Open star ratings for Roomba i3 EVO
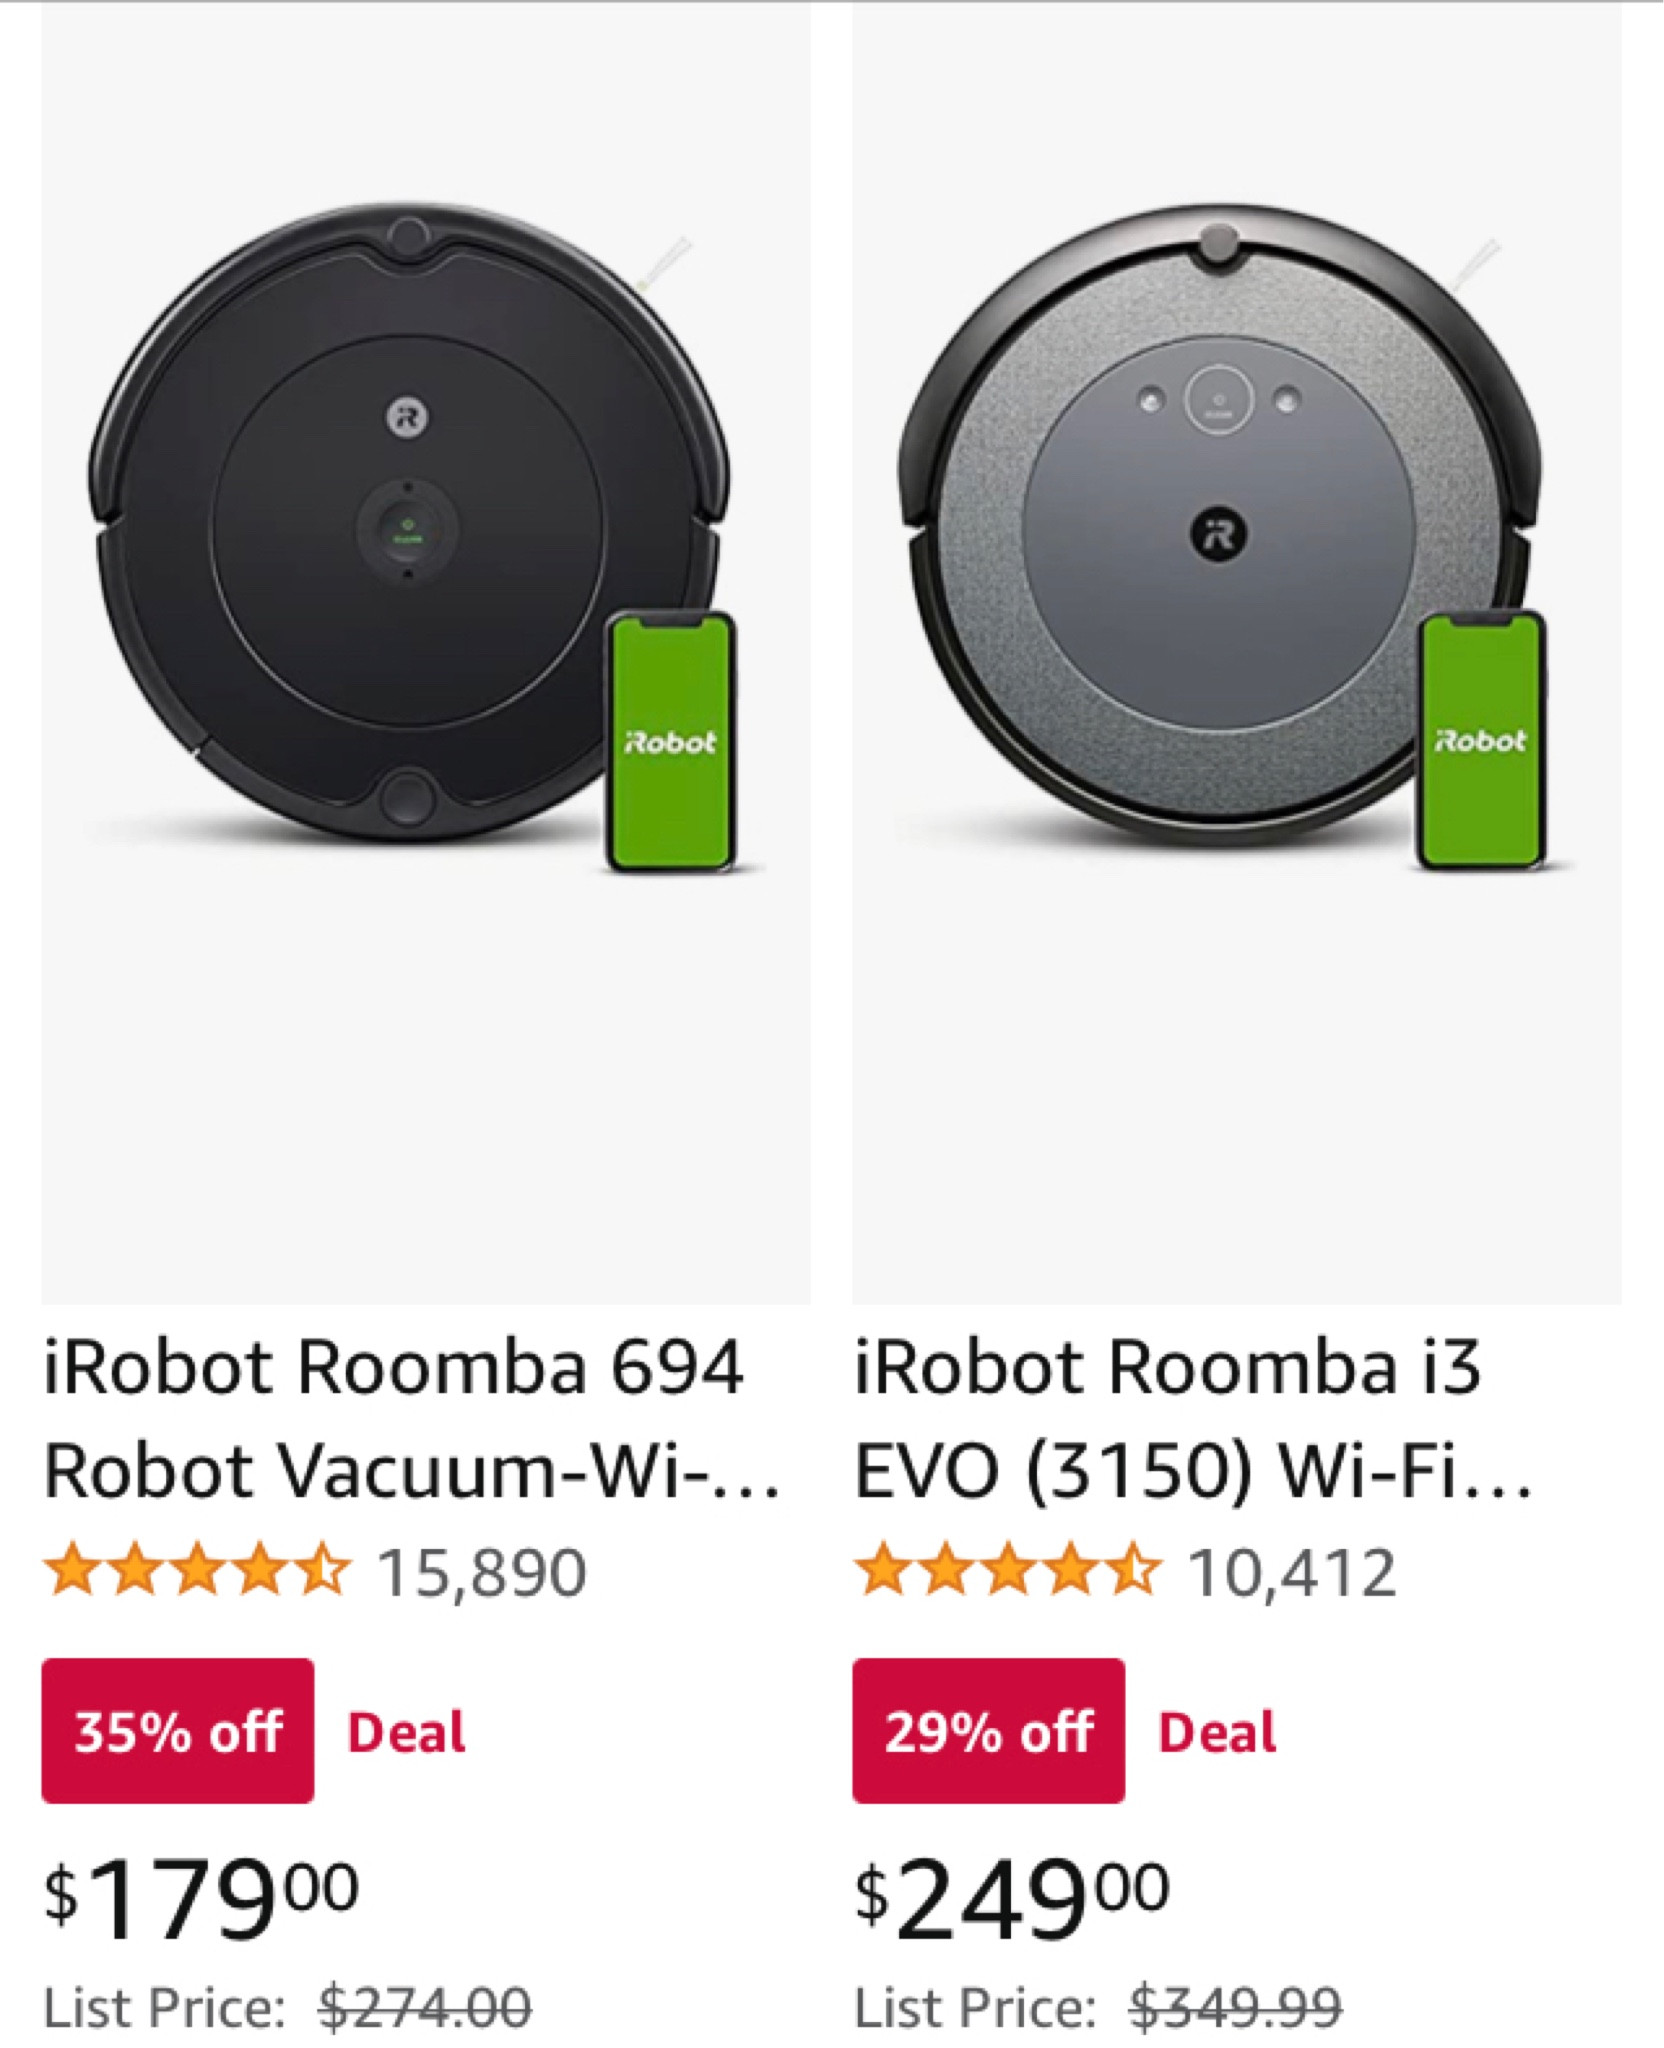This screenshot has width=1664, height=2048. pos(1007,1573)
